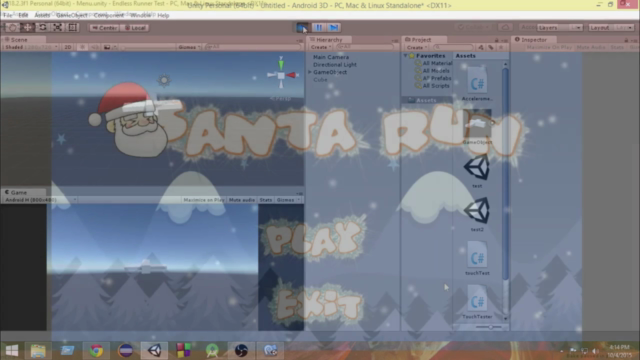Select the Inspector tab
This screenshot has height=360, width=640.
click(531, 40)
